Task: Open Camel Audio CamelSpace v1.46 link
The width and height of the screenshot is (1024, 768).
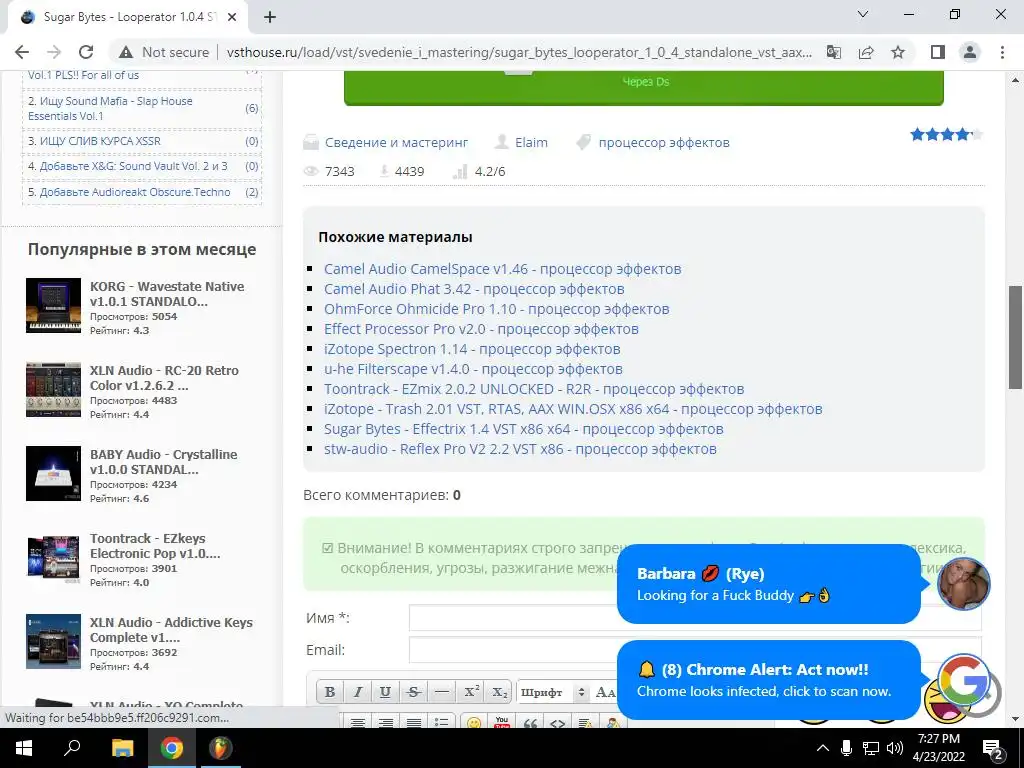Action: click(502, 269)
